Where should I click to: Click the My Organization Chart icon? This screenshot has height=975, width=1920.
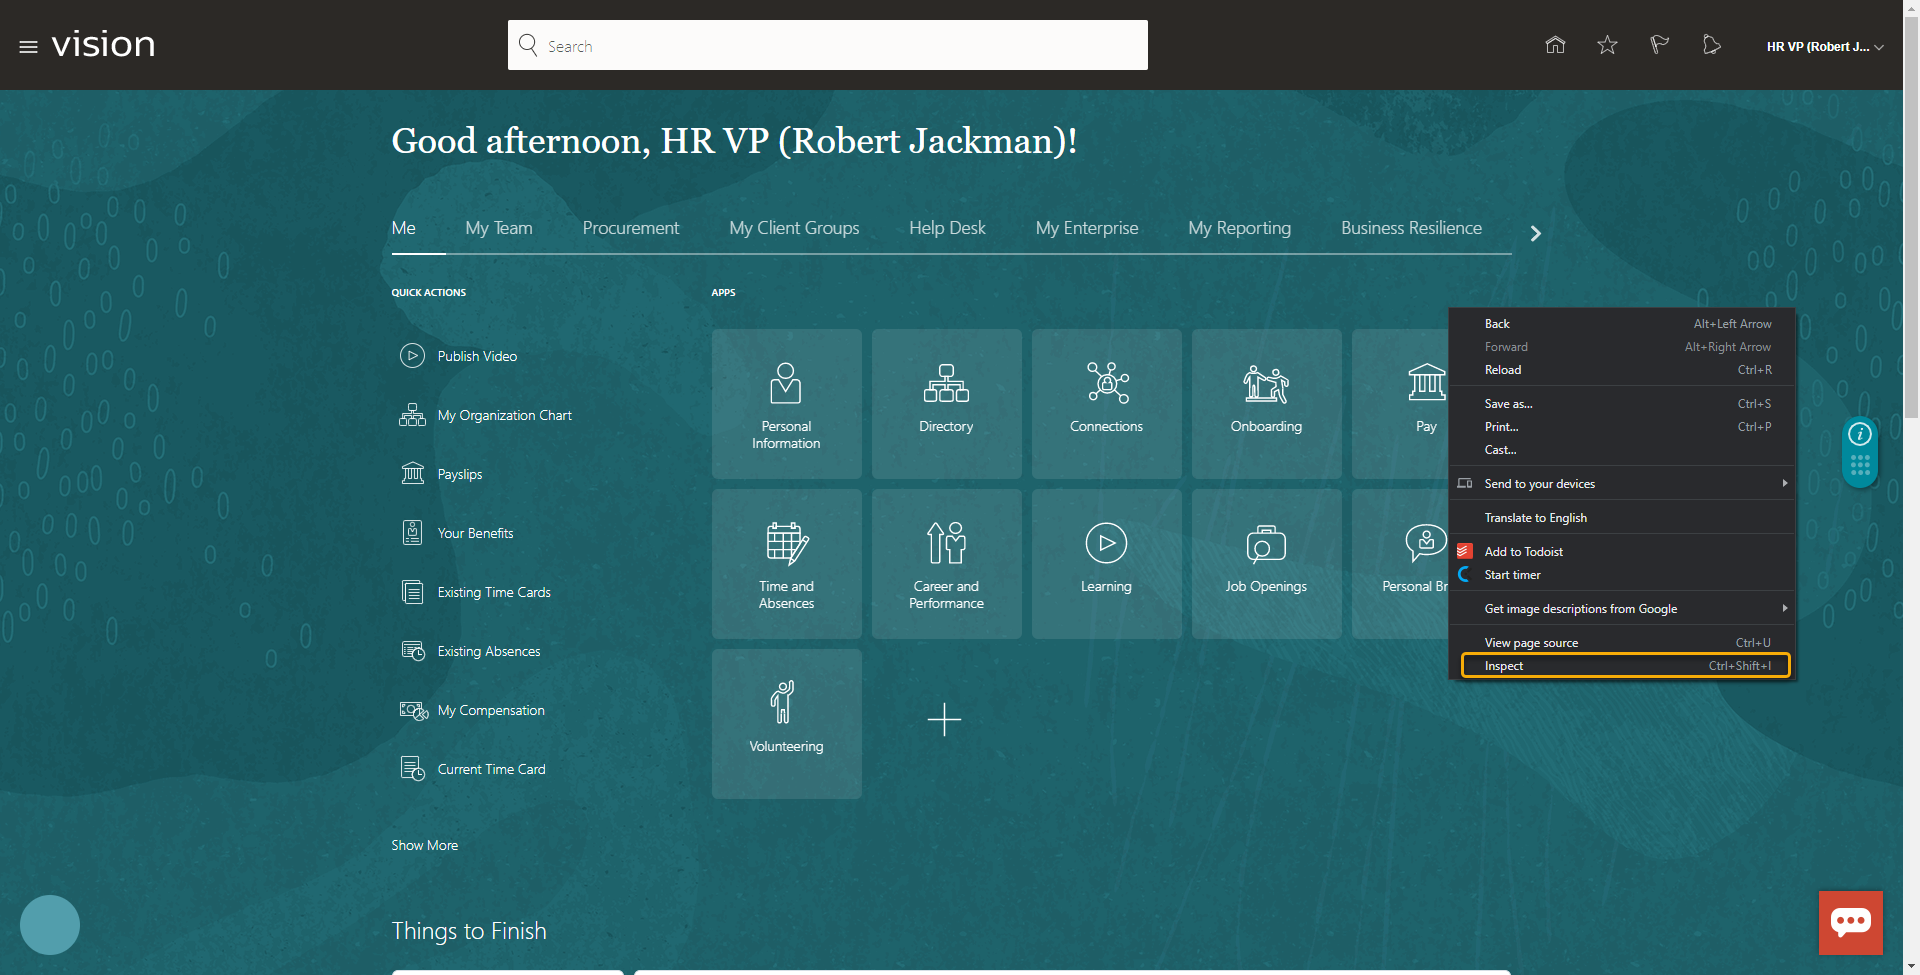(x=412, y=415)
